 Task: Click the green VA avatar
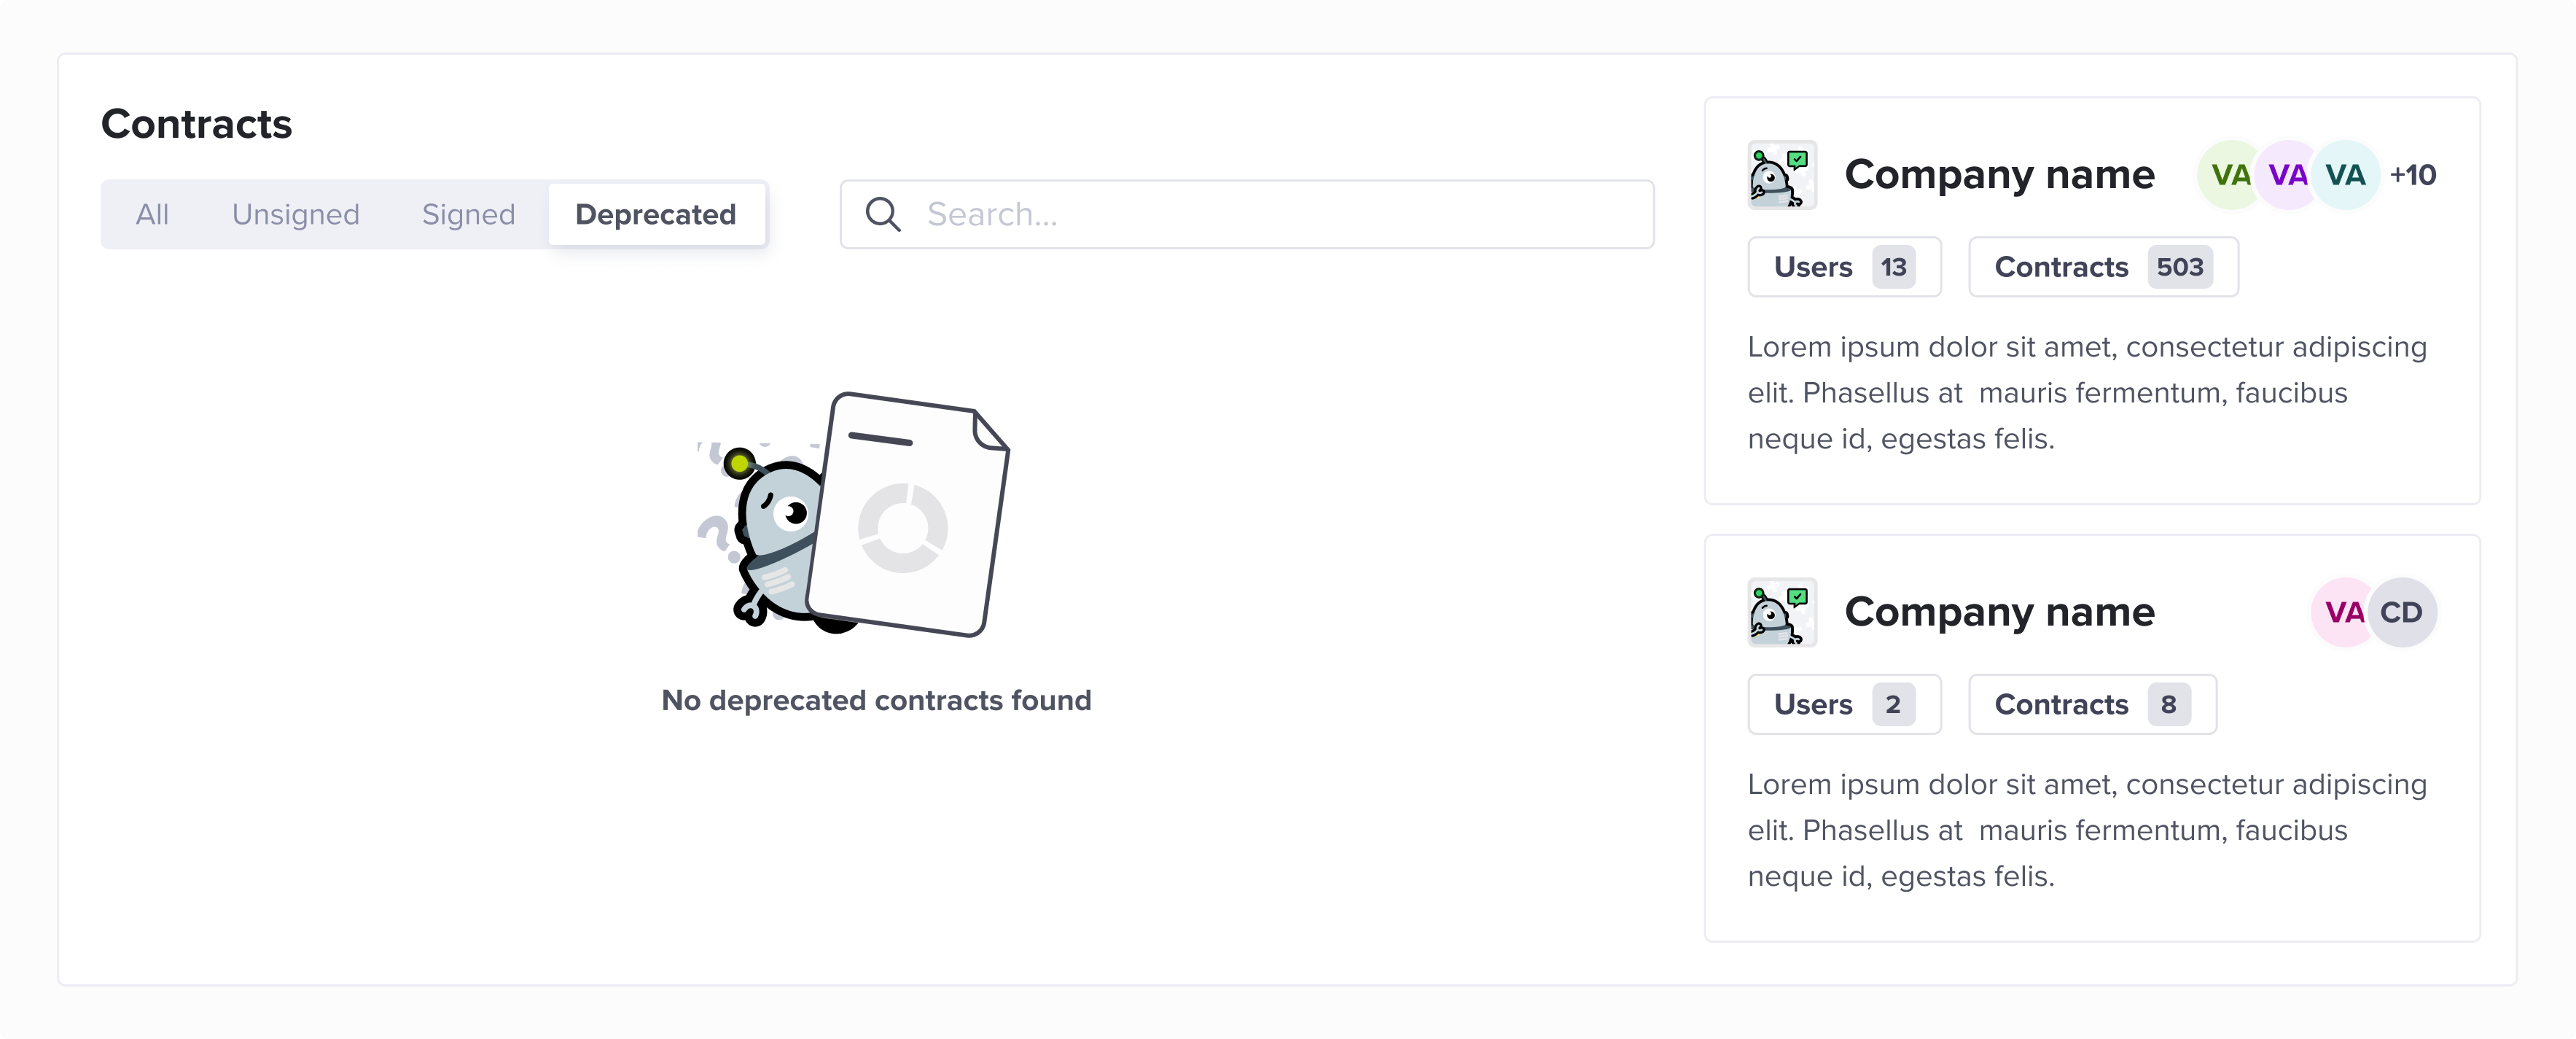pyautogui.click(x=2230, y=175)
